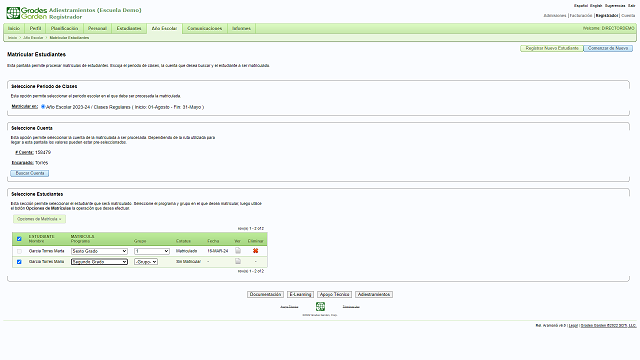Switch language to English
The height and width of the screenshot is (360, 640).
[x=596, y=6]
